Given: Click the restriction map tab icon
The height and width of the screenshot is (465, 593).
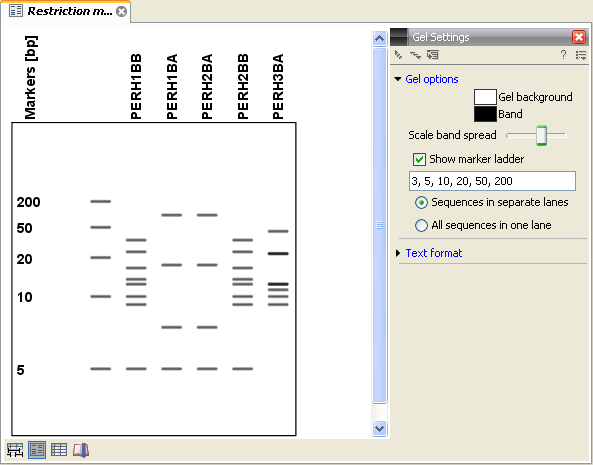Looking at the screenshot, I should point(16,11).
